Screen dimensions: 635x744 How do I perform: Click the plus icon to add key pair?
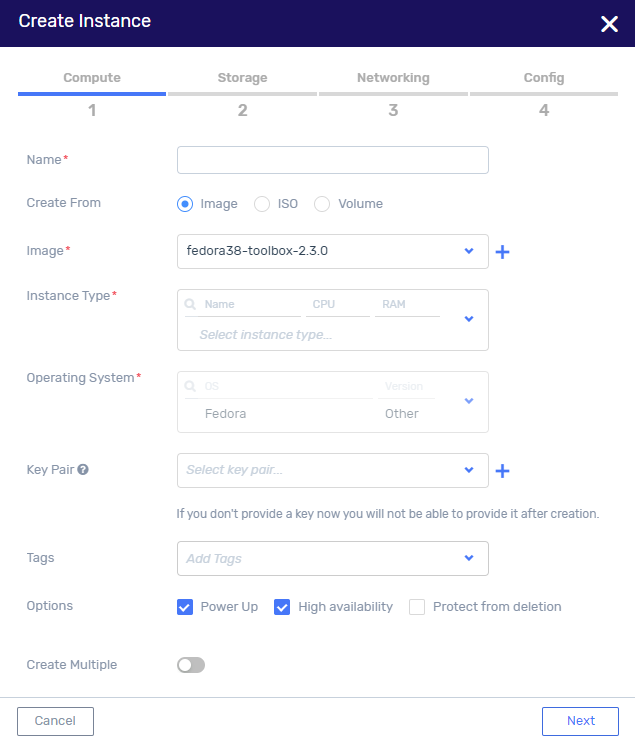click(502, 471)
